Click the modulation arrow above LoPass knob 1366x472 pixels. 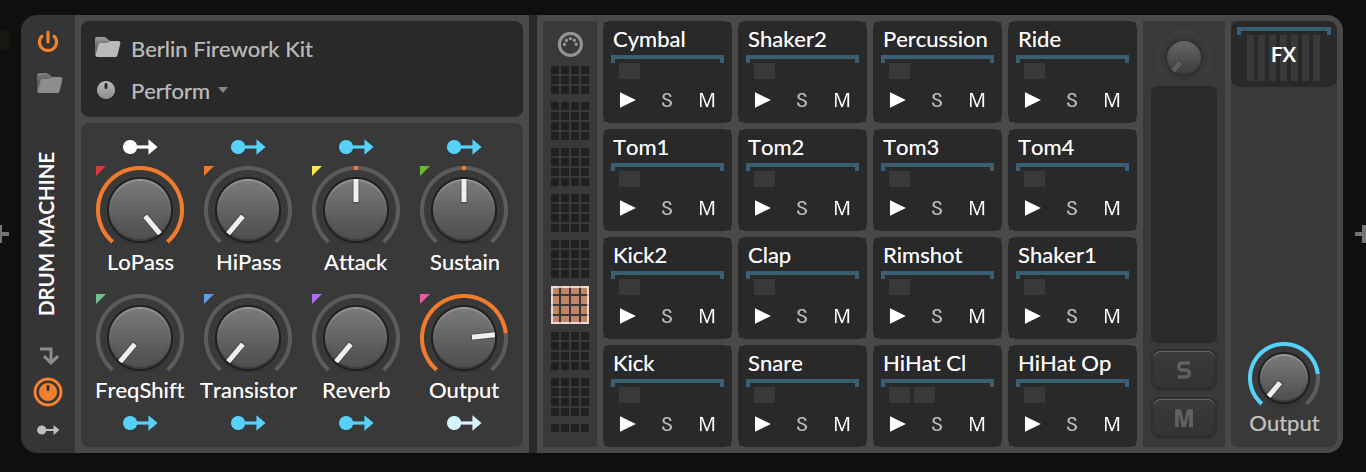point(140,147)
